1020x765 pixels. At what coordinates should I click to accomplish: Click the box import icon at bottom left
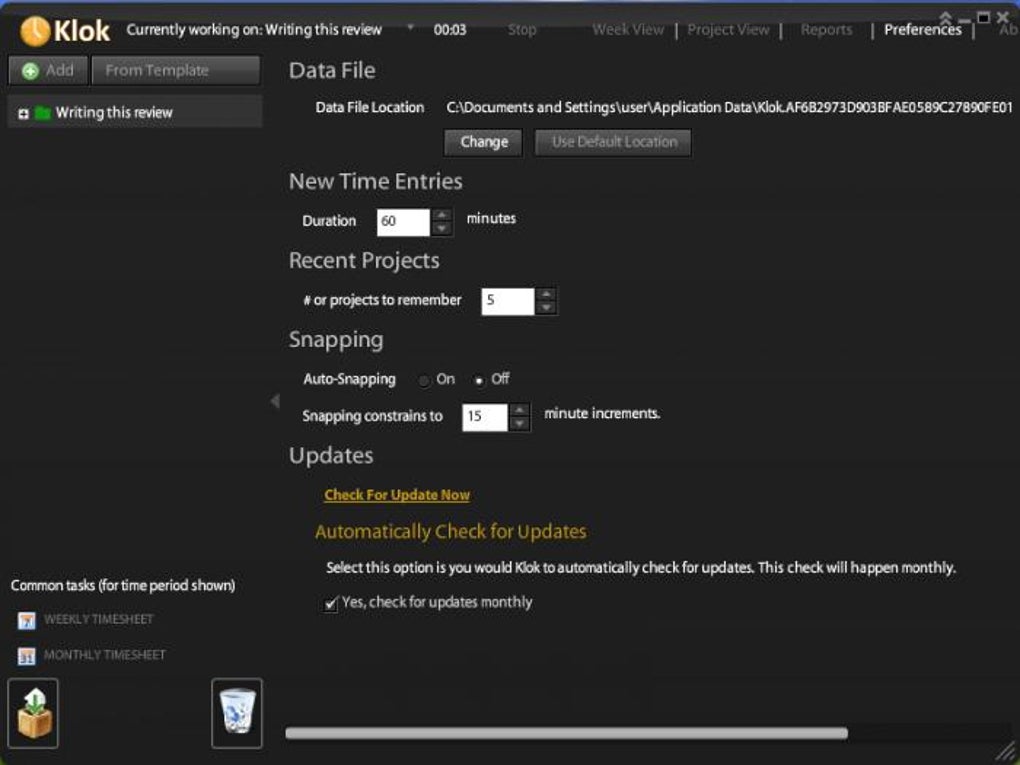tap(33, 713)
